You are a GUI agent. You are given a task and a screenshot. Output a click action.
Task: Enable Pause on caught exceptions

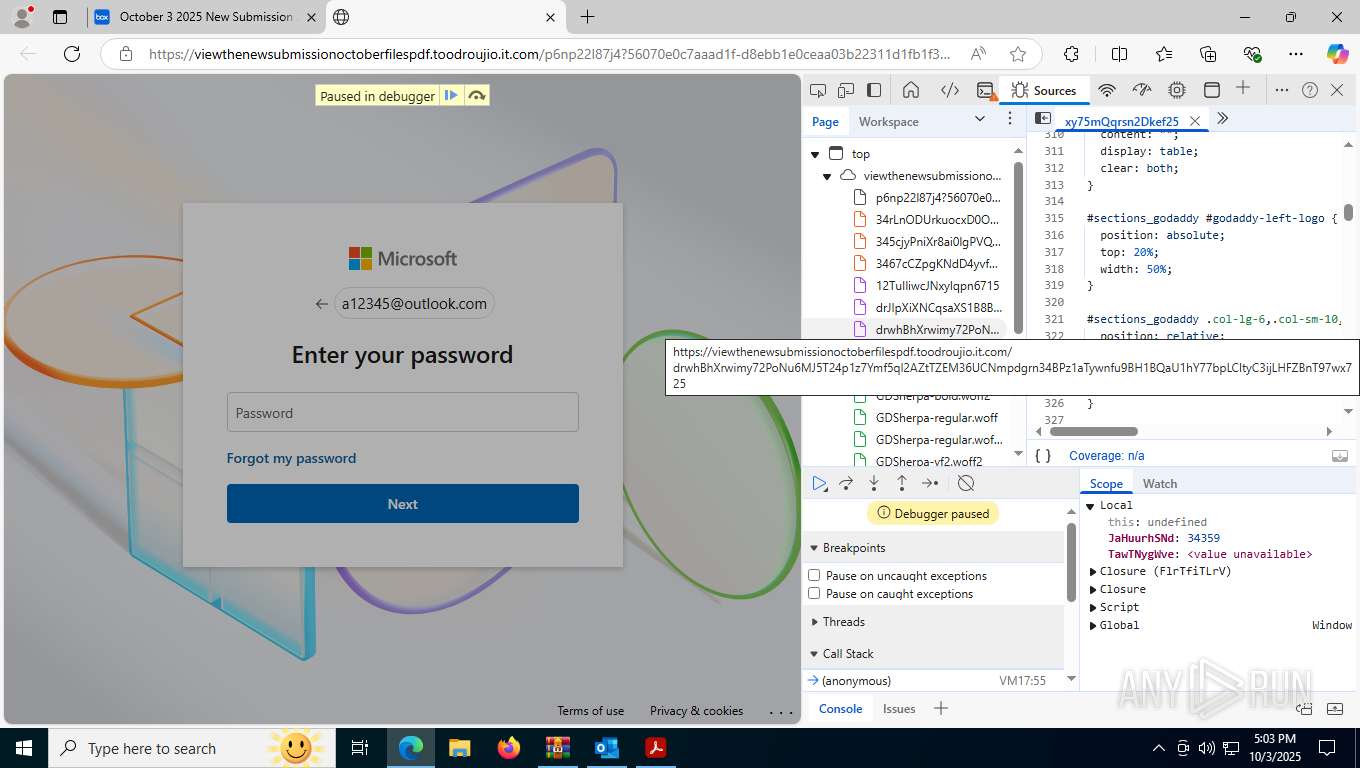coord(814,593)
